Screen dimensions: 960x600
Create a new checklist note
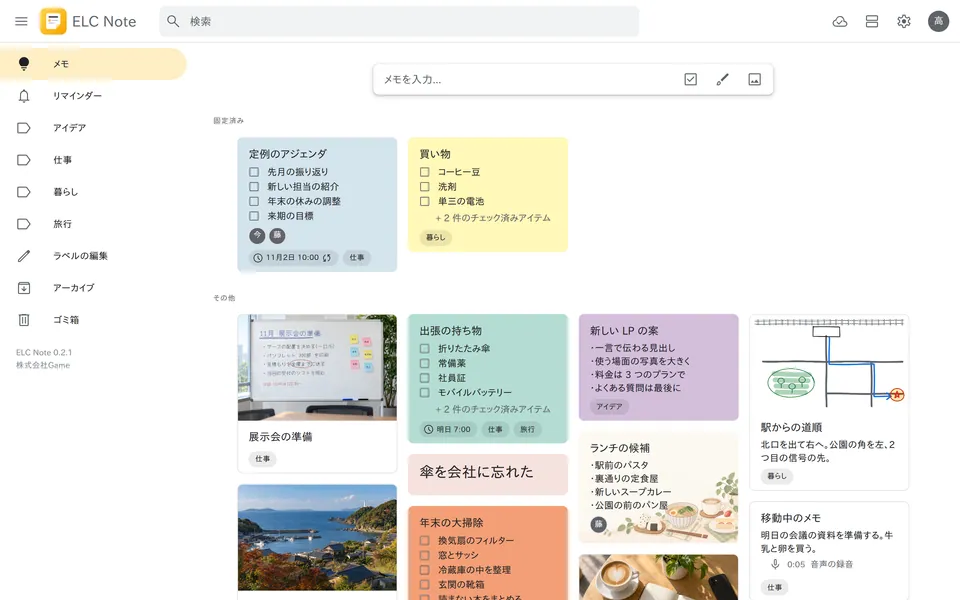point(691,80)
